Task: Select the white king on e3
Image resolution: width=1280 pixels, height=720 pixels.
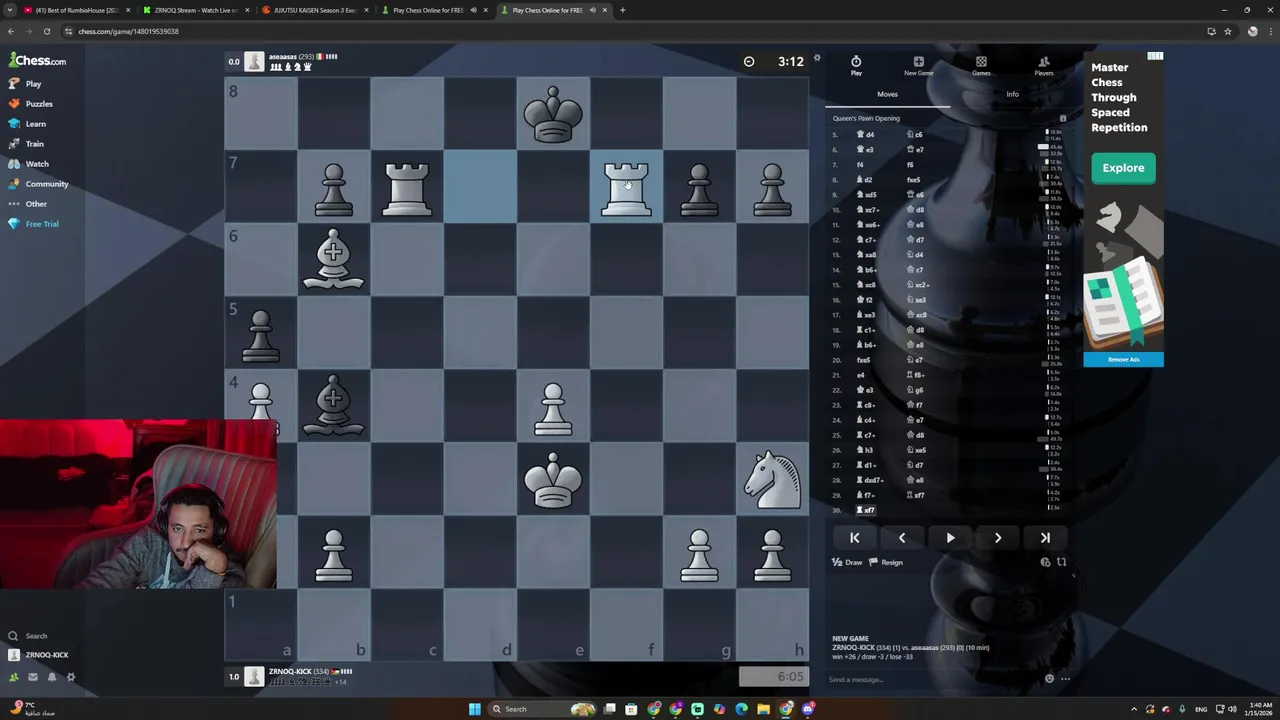Action: [x=553, y=479]
